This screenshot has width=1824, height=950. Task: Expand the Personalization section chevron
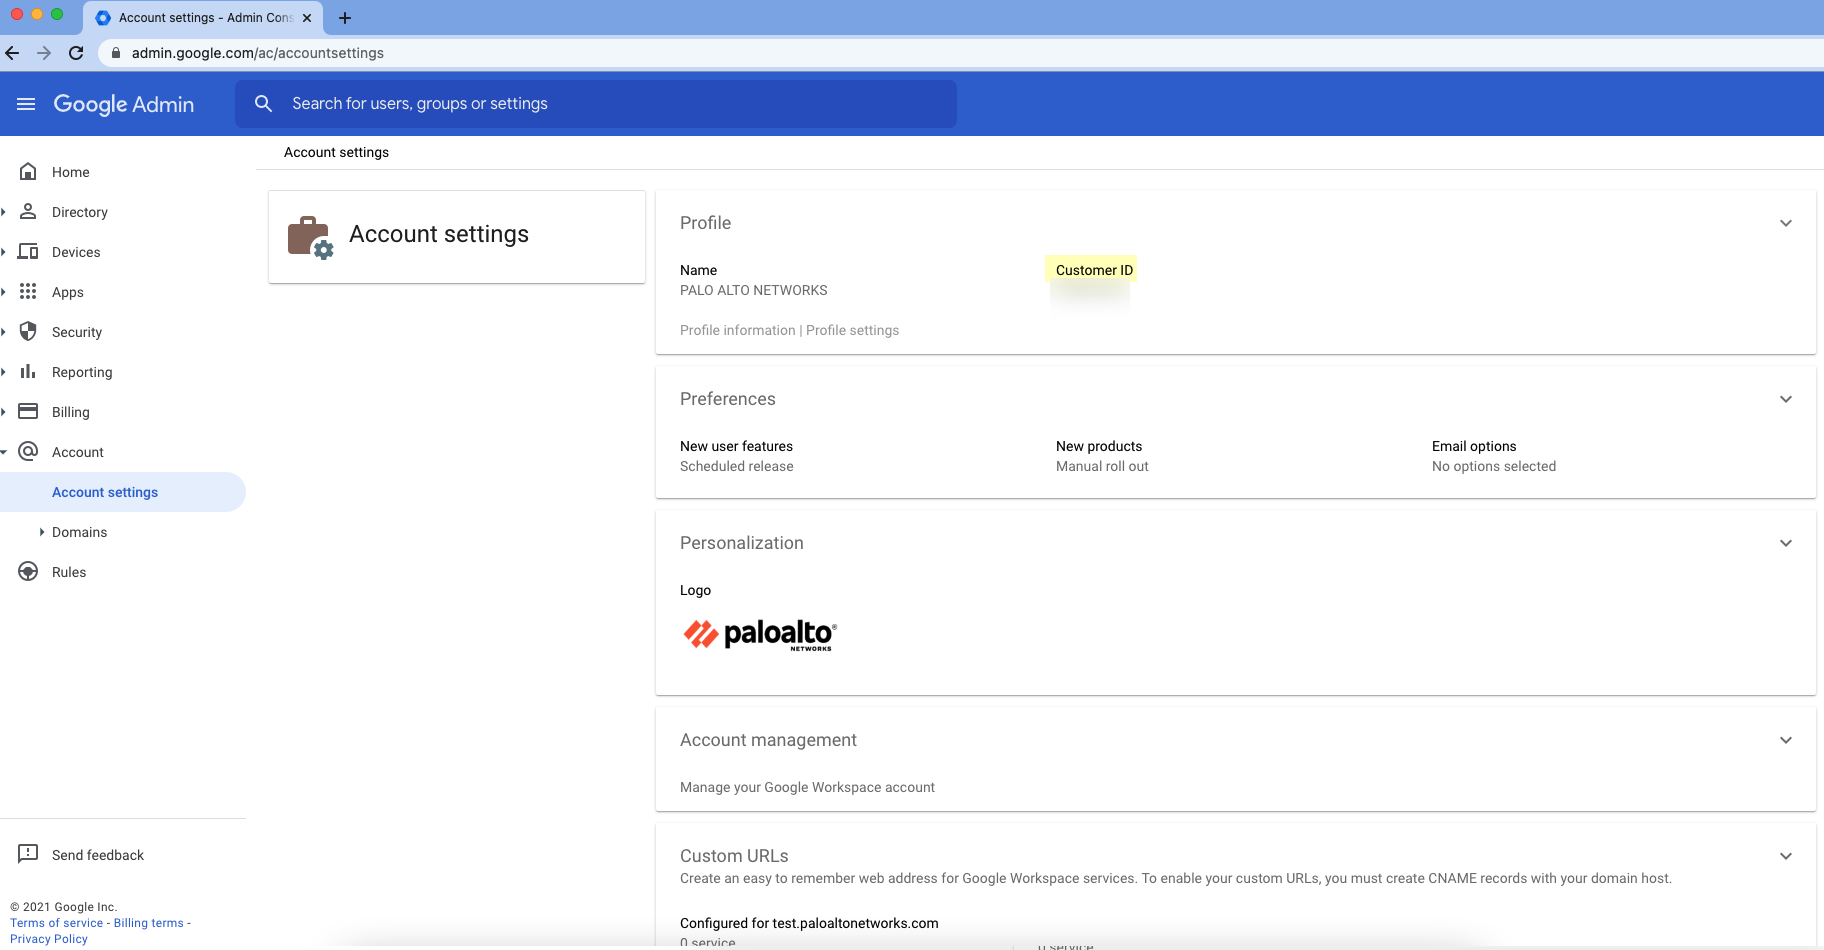tap(1786, 543)
